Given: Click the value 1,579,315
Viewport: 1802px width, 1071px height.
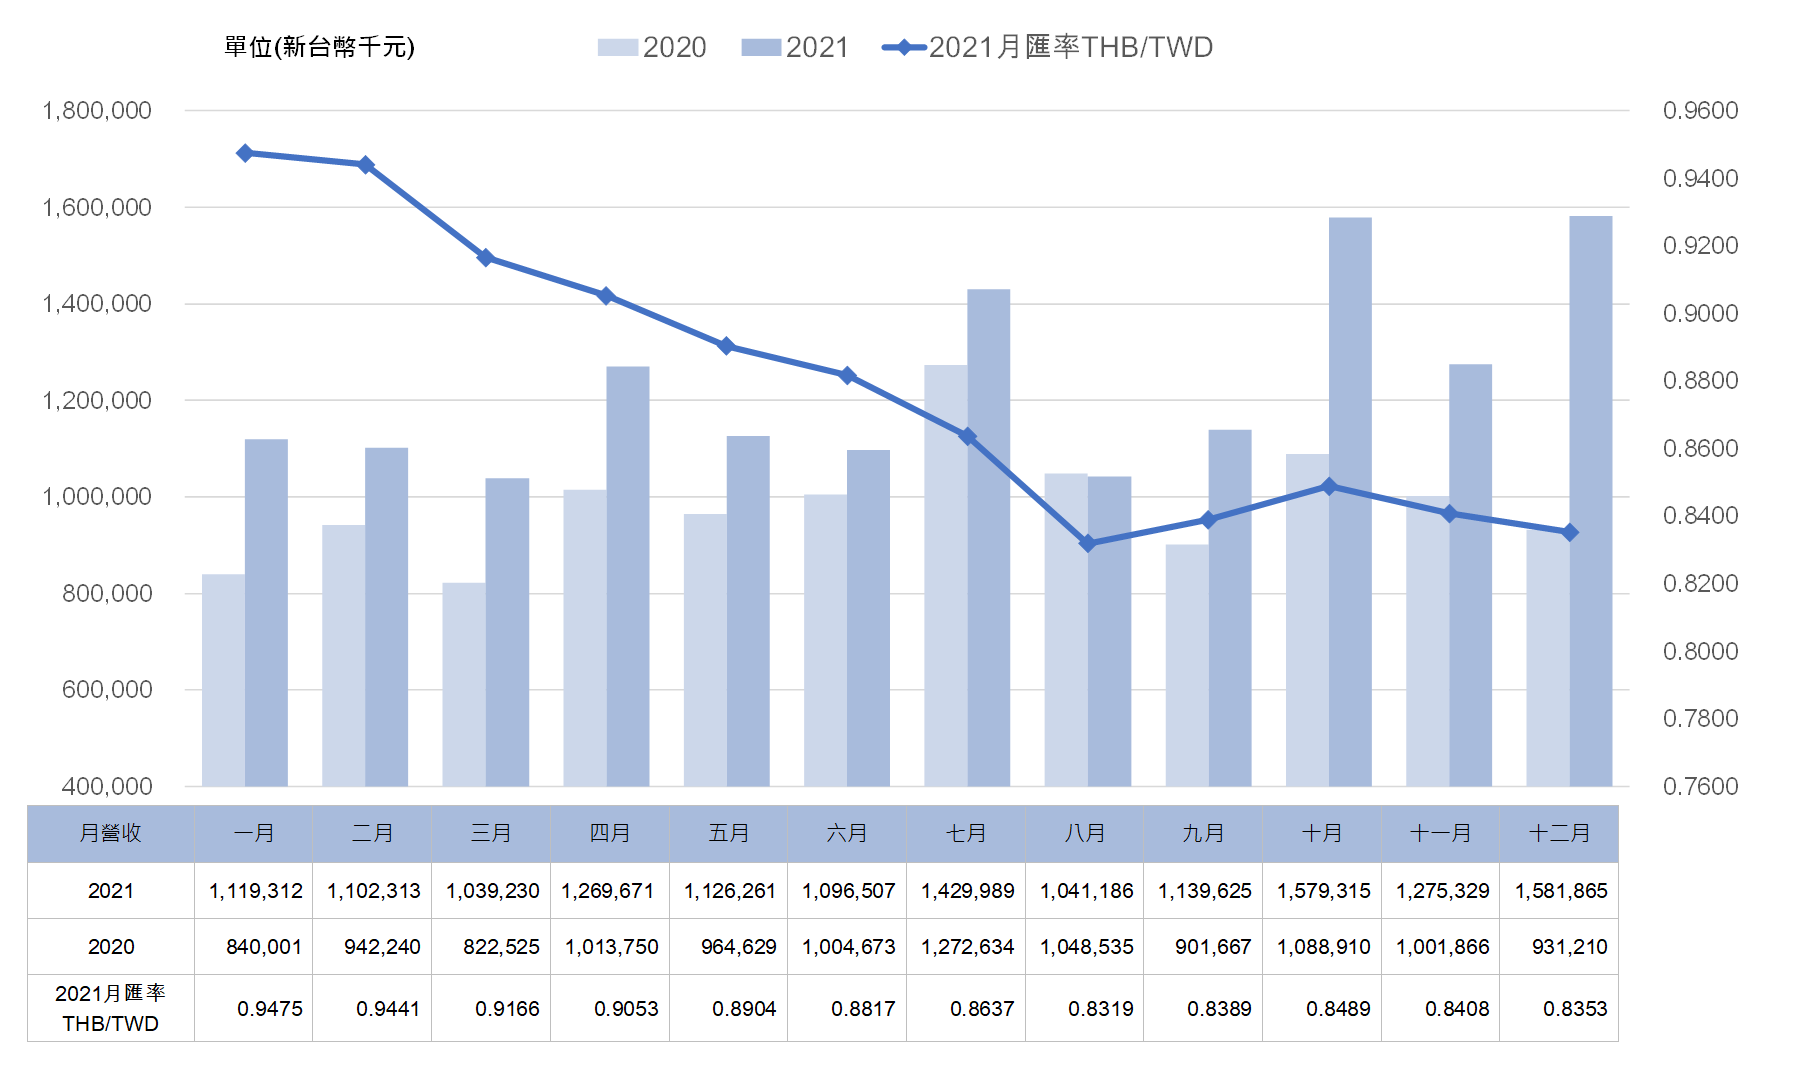Looking at the screenshot, I should click(x=1323, y=891).
